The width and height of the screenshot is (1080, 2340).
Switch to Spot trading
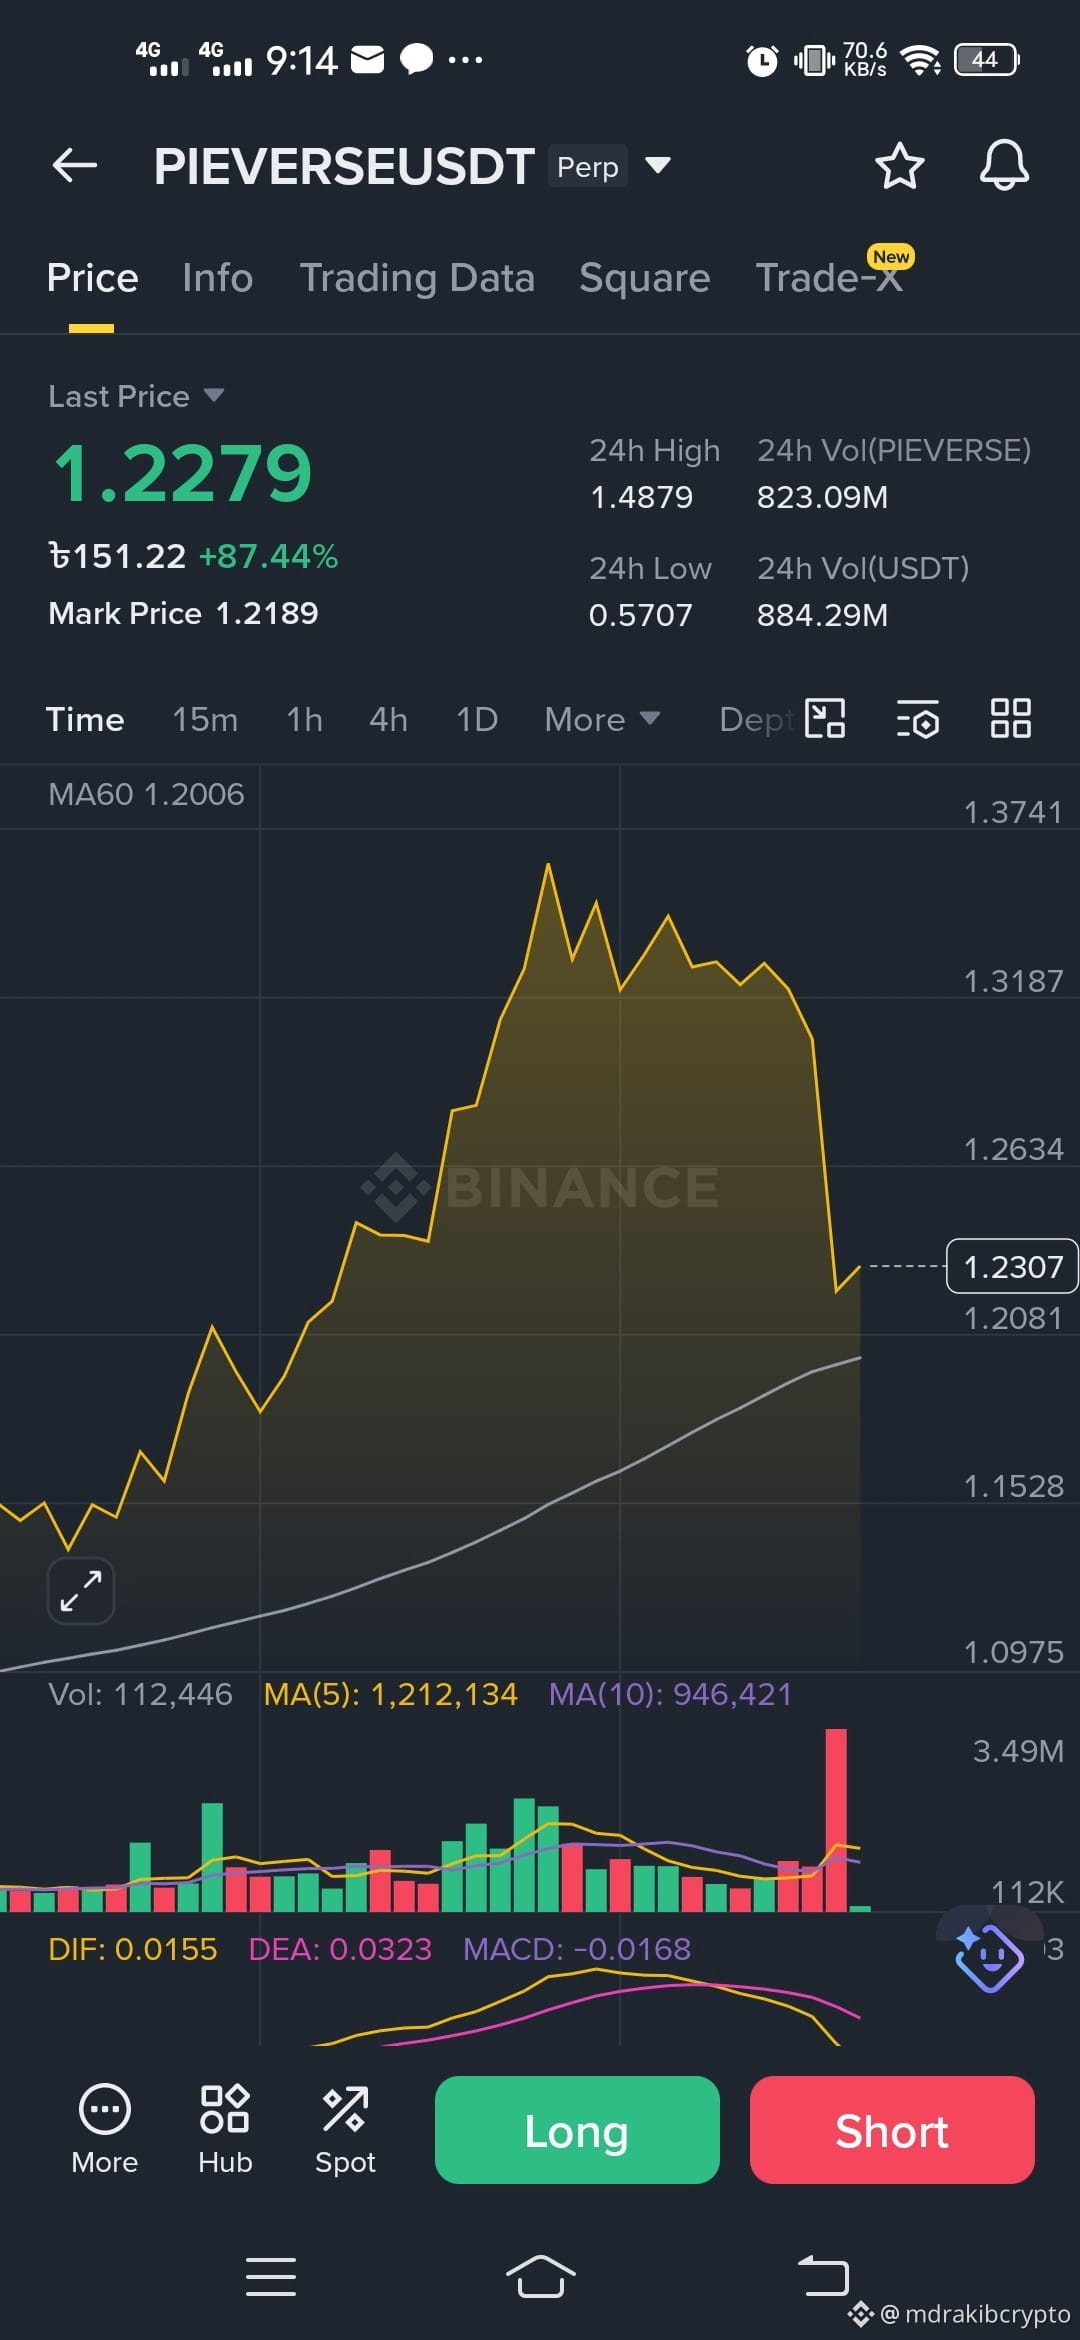345,2130
